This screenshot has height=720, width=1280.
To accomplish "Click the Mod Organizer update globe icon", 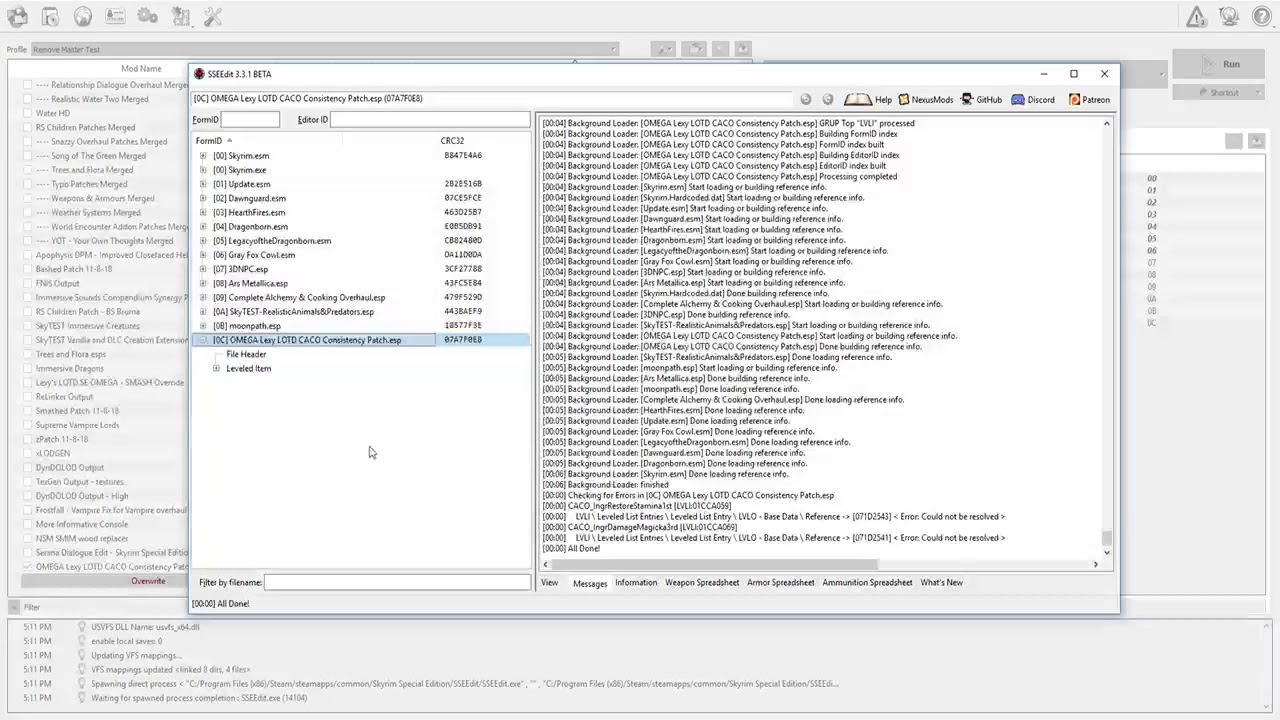I will point(1229,16).
